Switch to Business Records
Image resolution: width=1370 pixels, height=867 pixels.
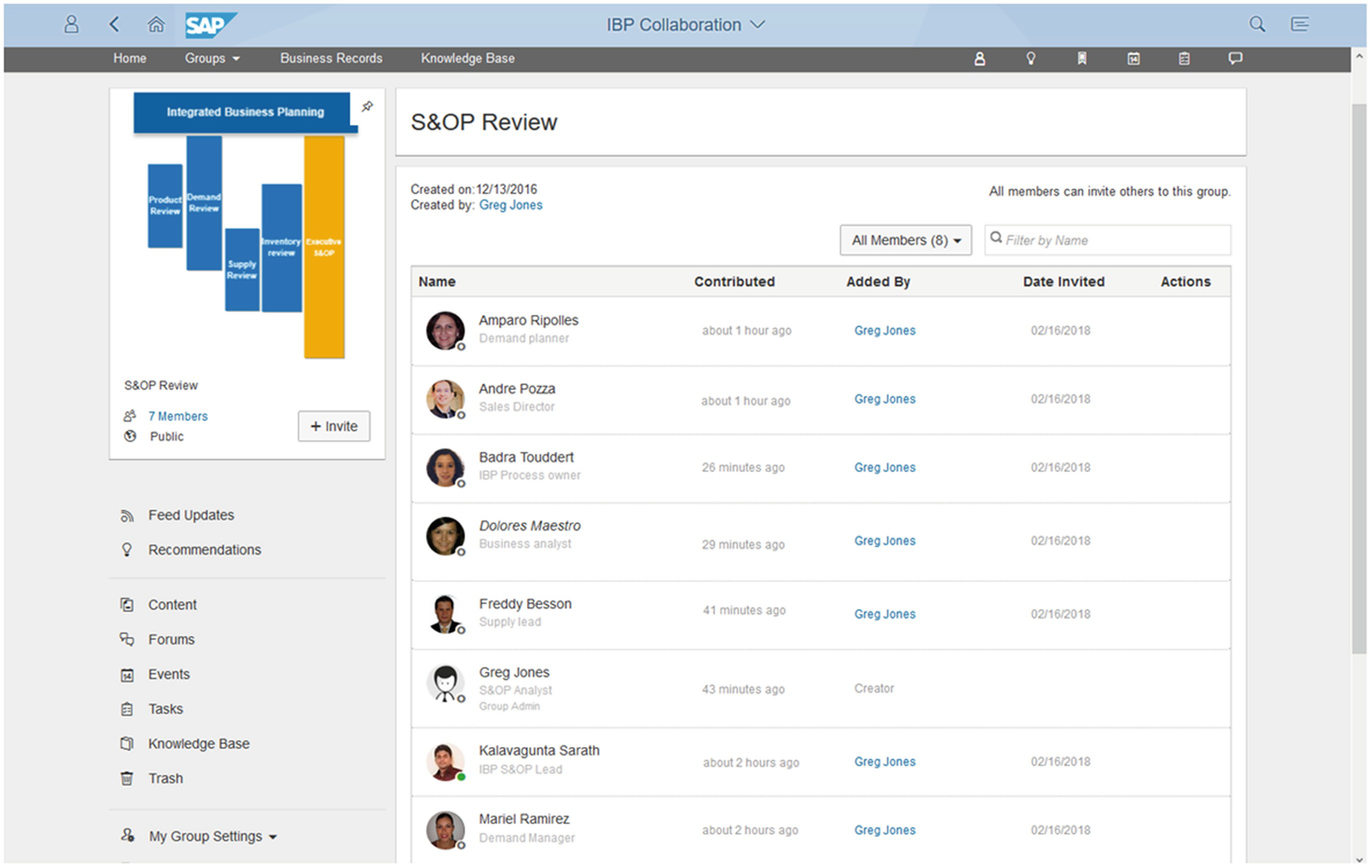point(331,59)
